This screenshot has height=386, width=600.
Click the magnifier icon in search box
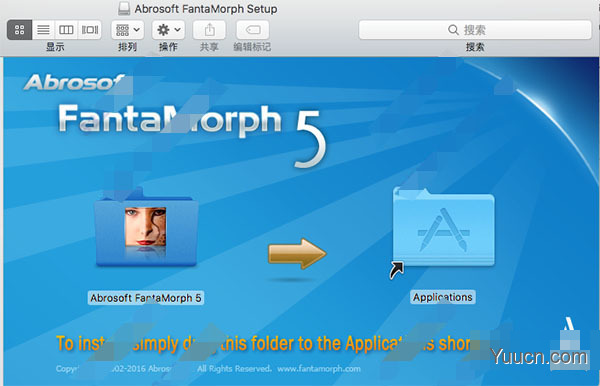(453, 30)
